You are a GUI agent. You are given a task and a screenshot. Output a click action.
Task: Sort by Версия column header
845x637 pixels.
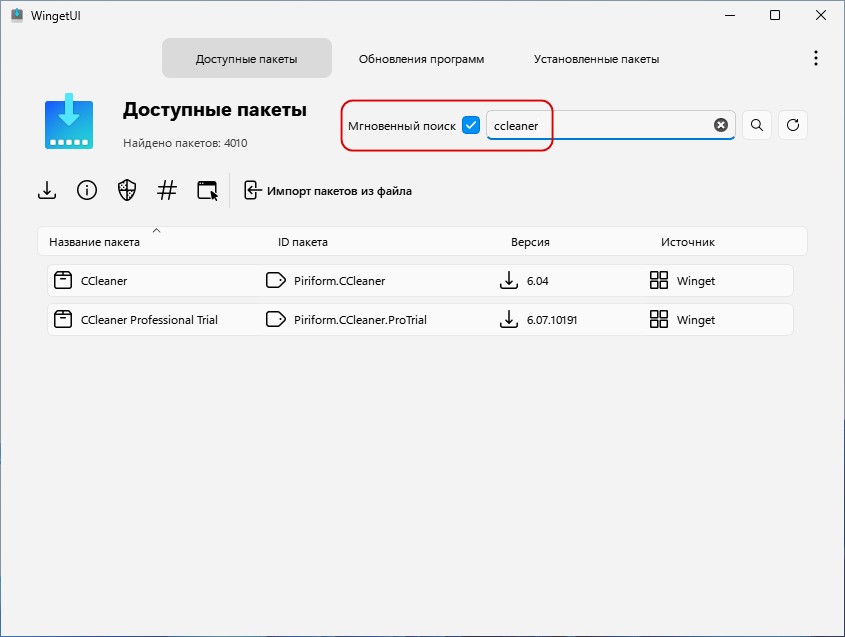(530, 242)
